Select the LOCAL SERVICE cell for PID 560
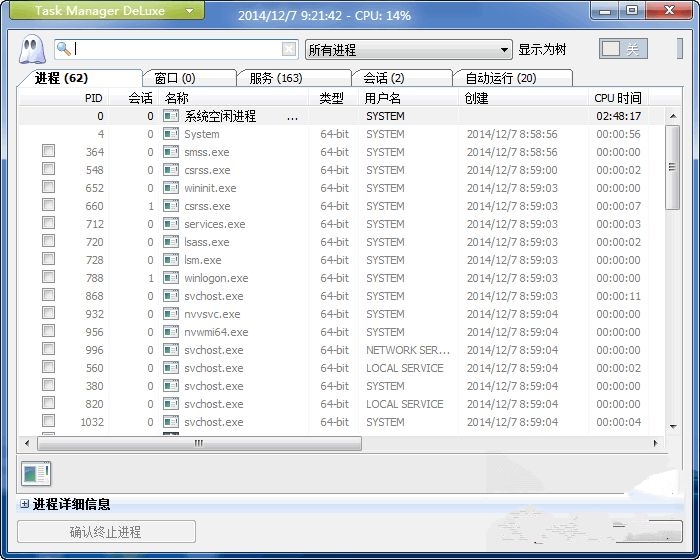Screen dimensions: 700x560 [x=404, y=368]
